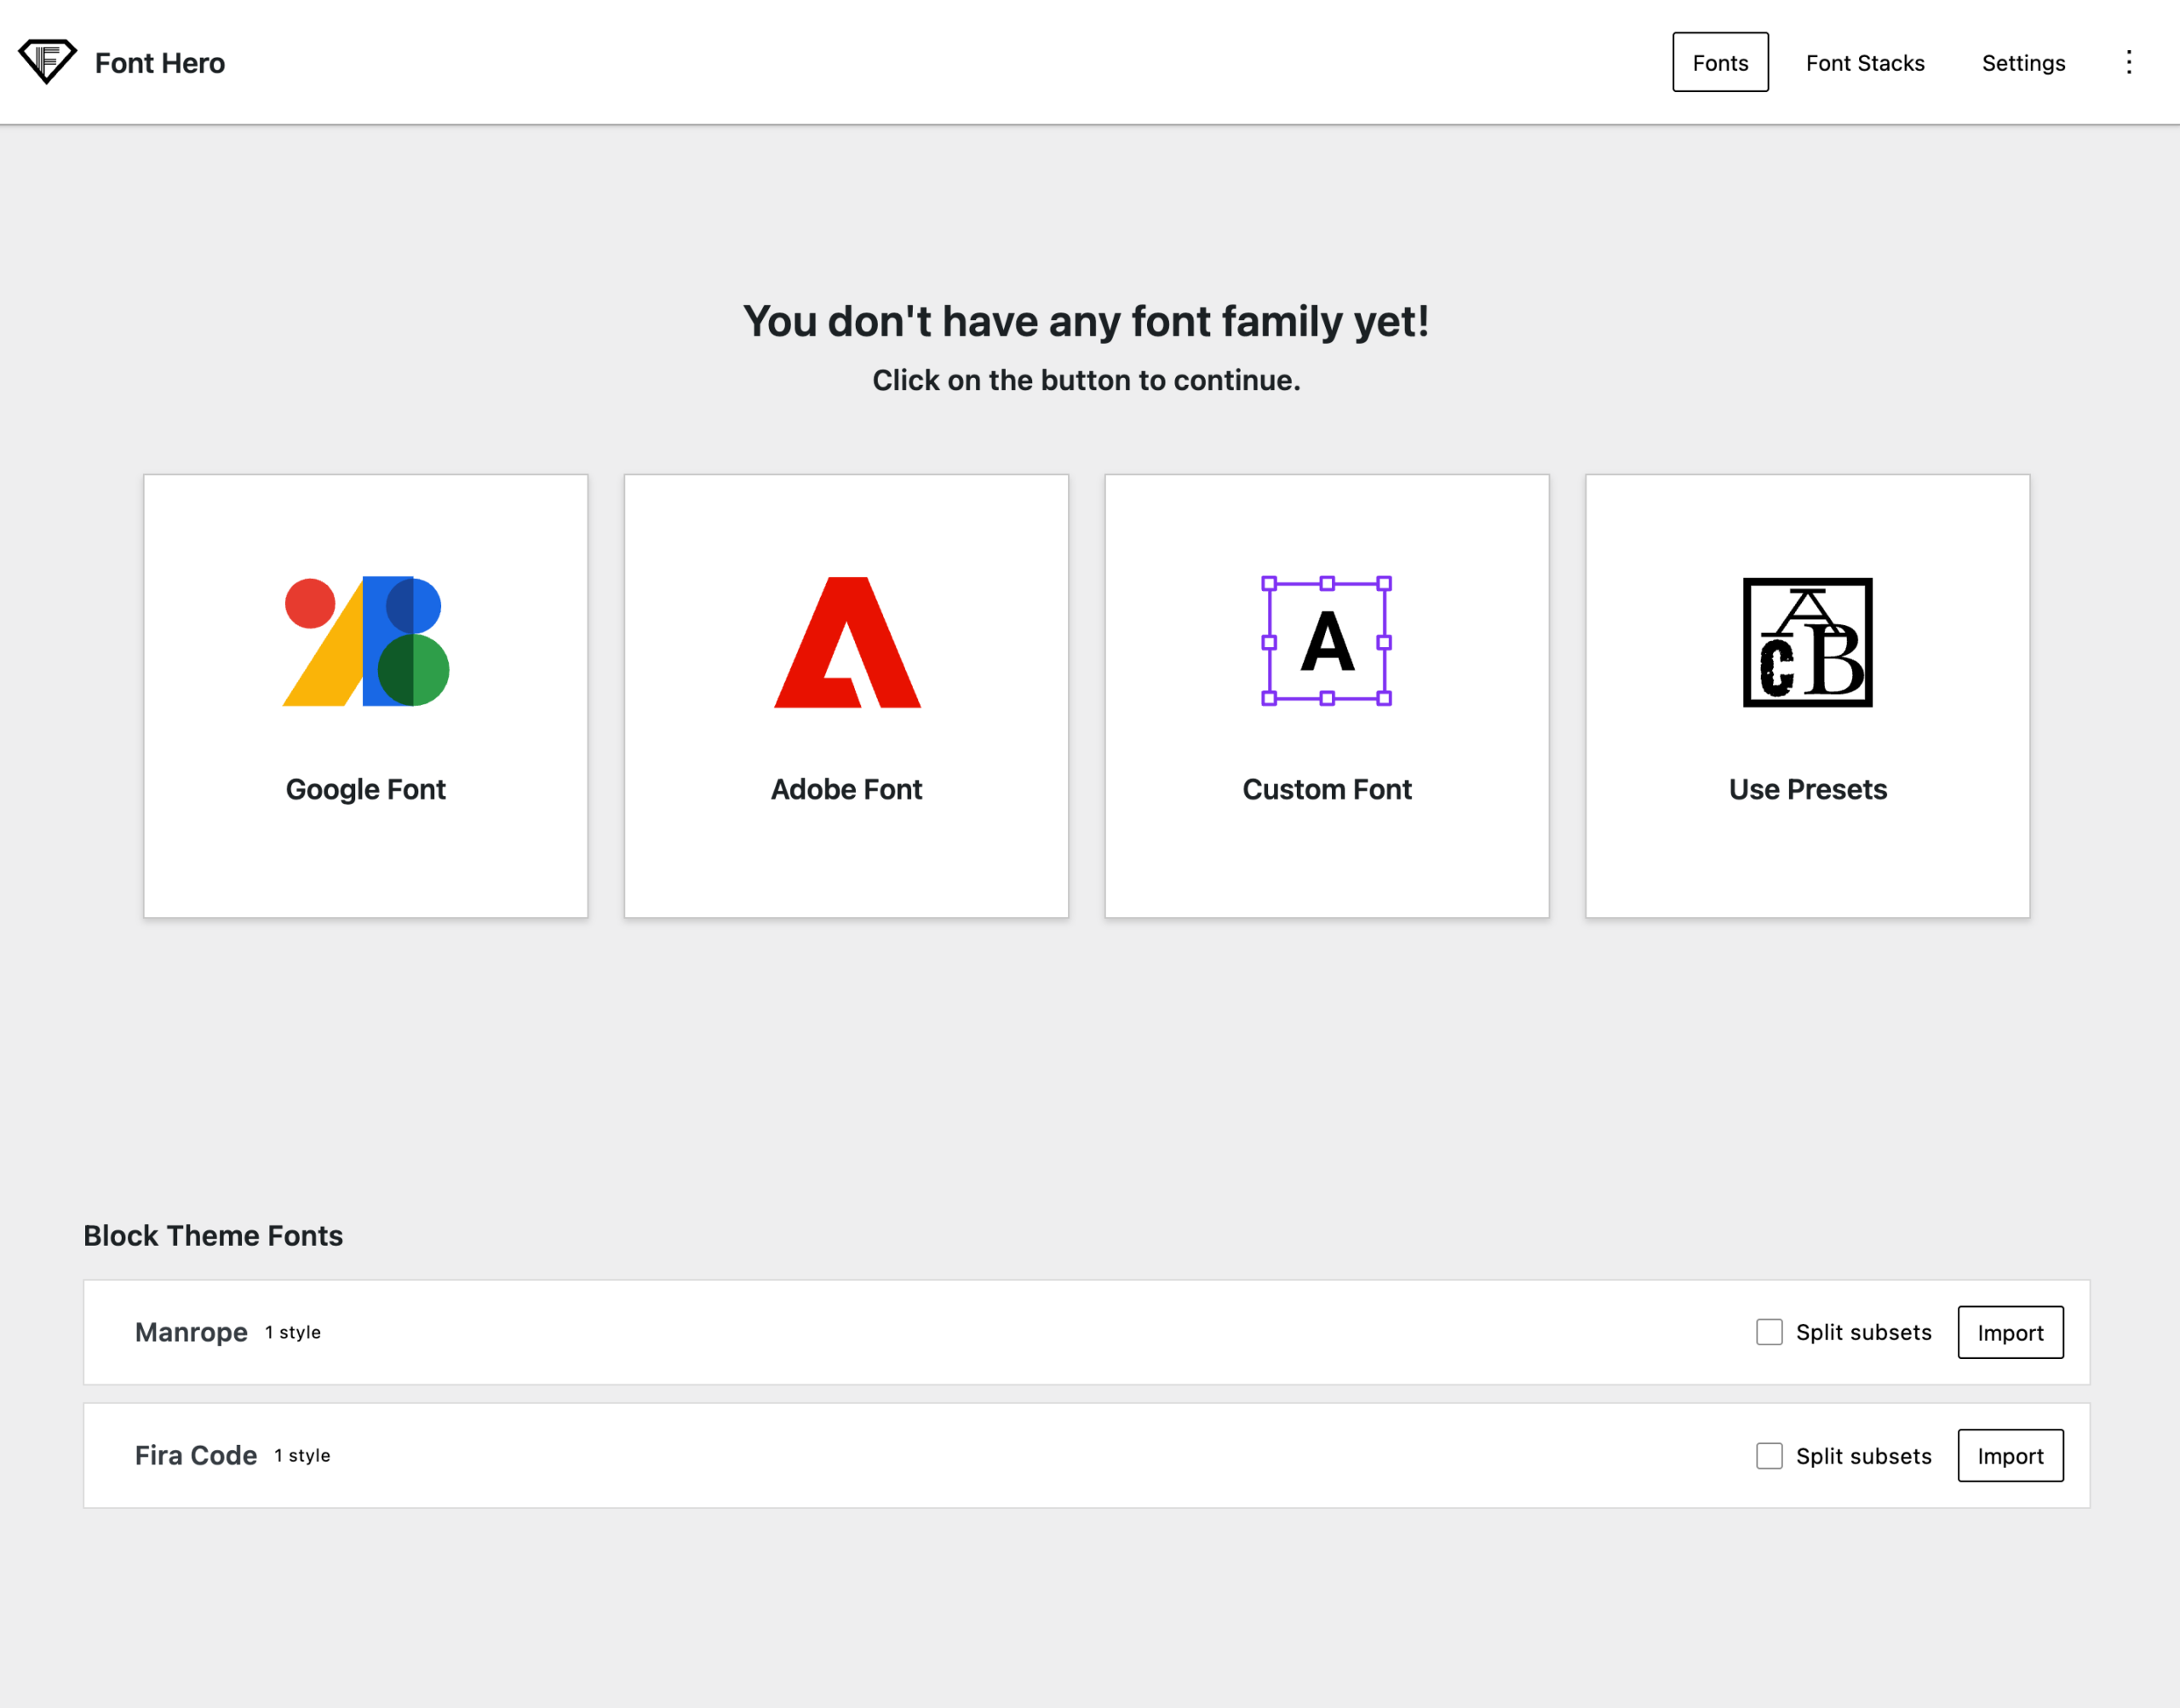Image resolution: width=2180 pixels, height=1708 pixels.
Task: Go to the Settings tab
Action: (x=2023, y=62)
